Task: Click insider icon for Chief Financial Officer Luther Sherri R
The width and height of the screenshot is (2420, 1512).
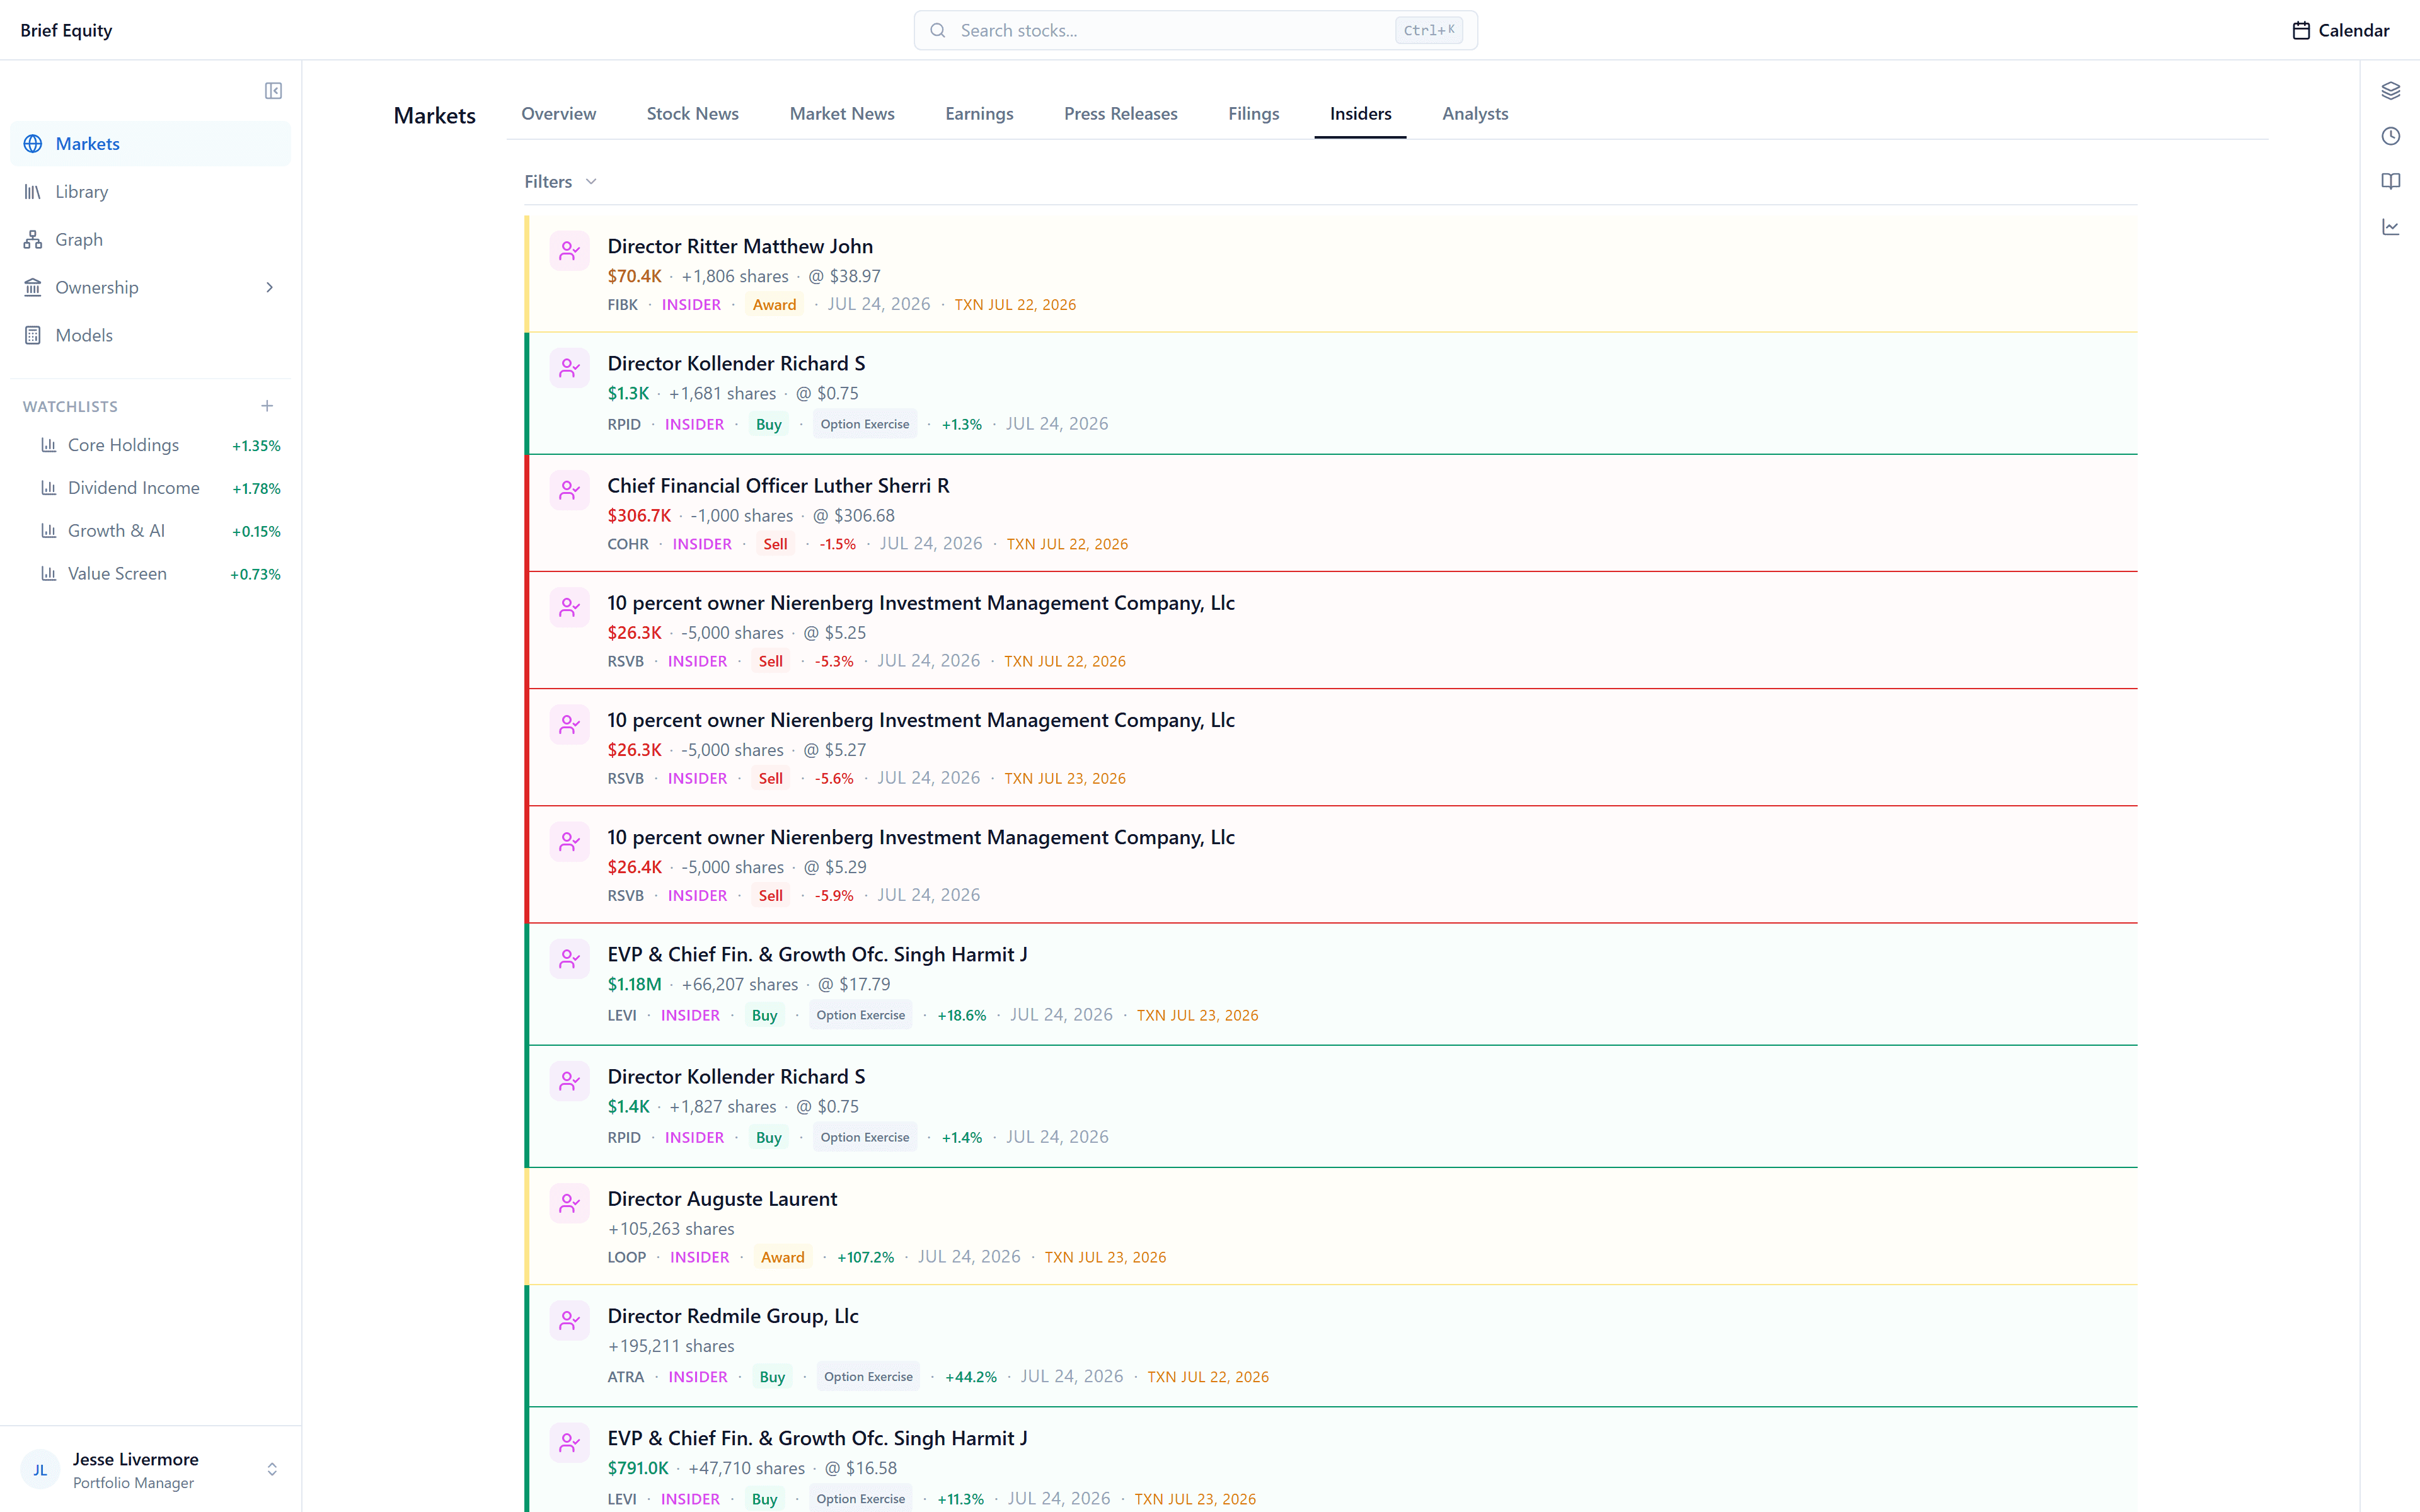Action: point(570,490)
